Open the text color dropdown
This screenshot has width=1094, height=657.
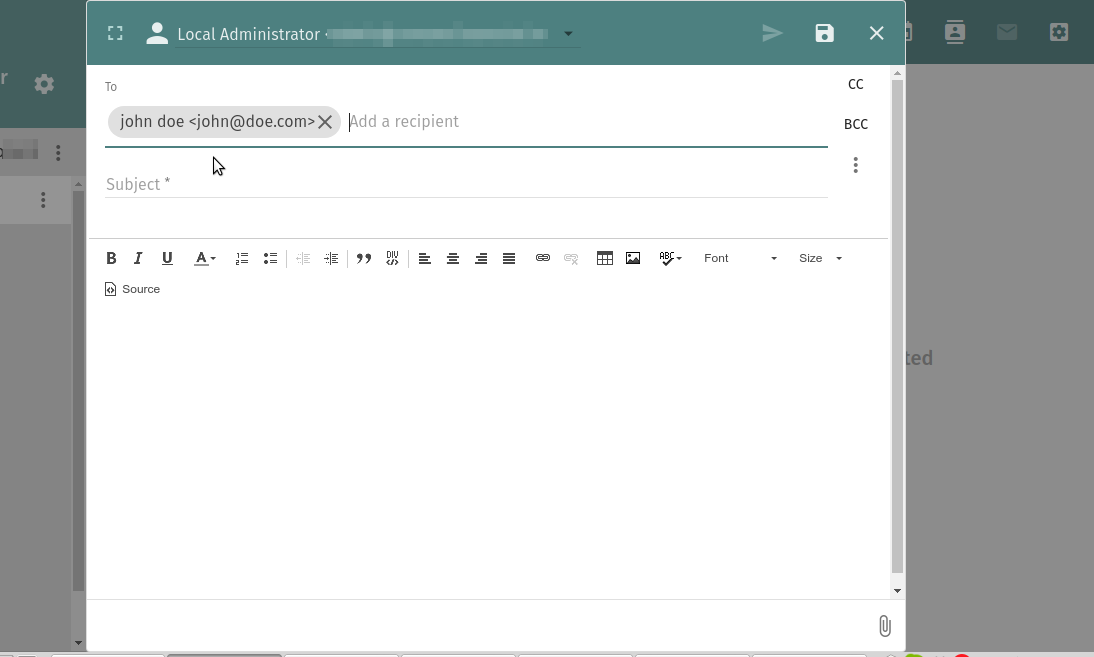[204, 258]
